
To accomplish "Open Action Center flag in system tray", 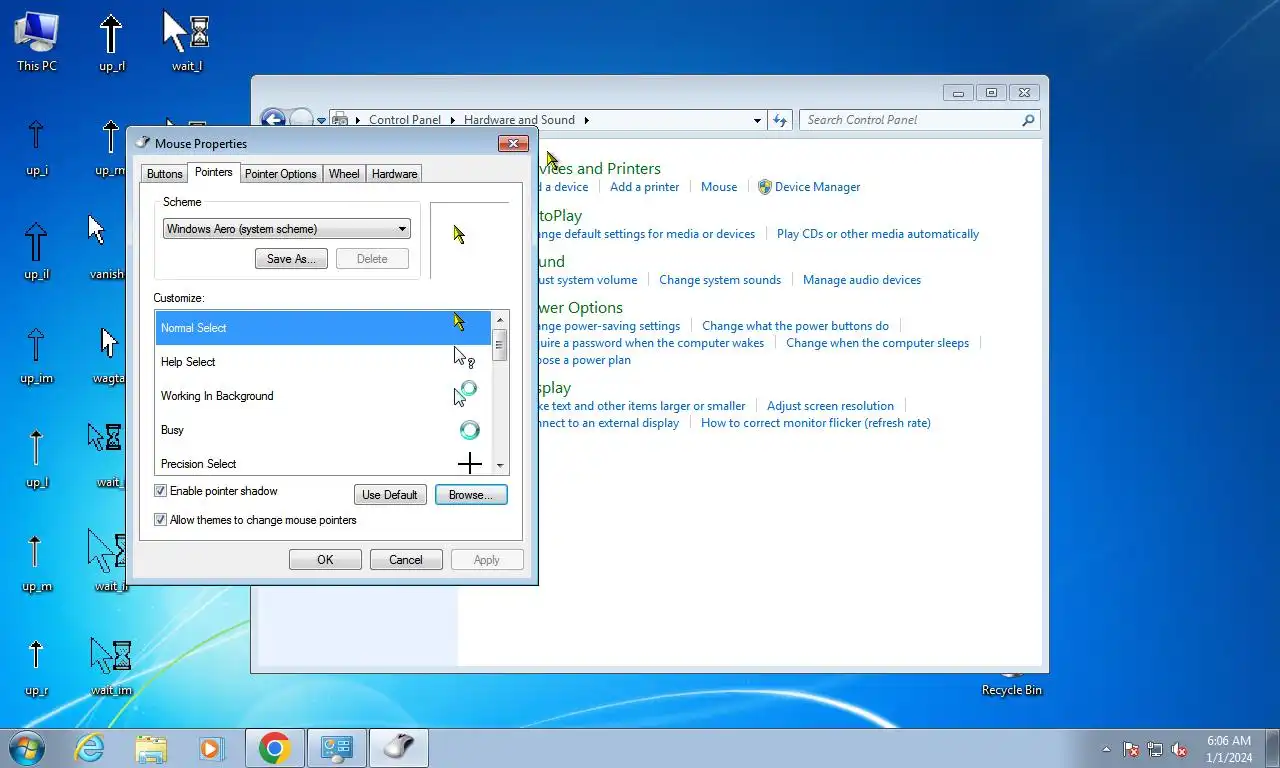I will [x=1132, y=749].
